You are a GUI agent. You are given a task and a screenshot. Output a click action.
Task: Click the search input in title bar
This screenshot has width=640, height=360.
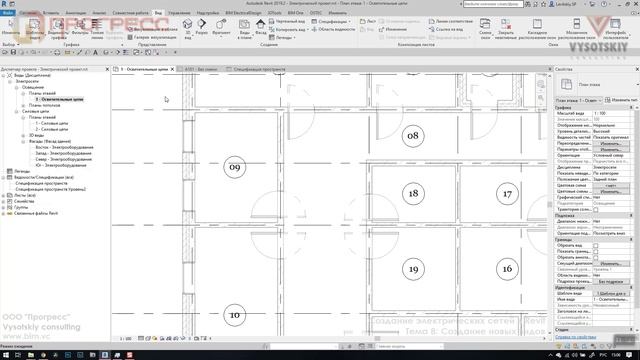[493, 4]
